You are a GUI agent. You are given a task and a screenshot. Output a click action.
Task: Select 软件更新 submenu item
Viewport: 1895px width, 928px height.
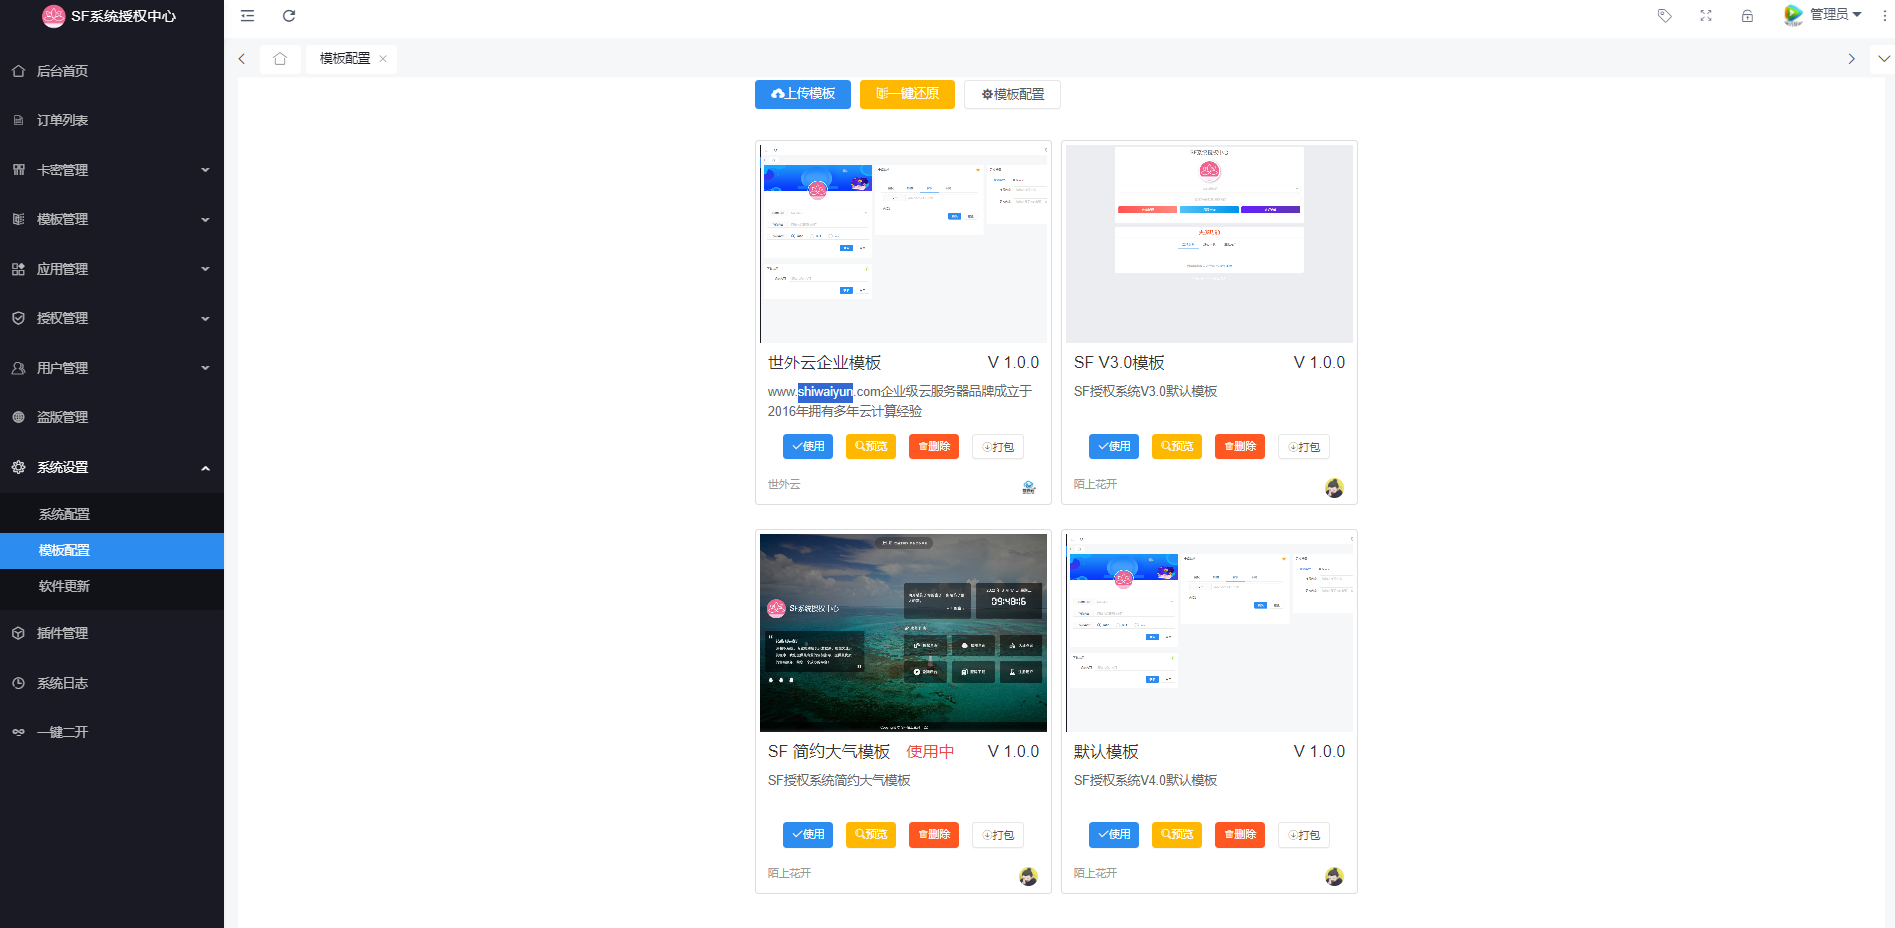pyautogui.click(x=64, y=586)
